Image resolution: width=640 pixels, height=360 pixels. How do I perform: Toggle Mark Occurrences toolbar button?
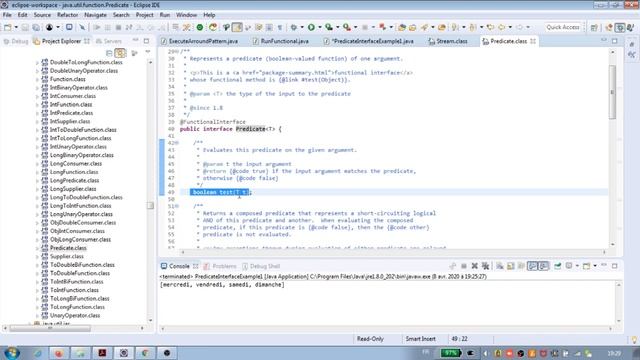(x=237, y=27)
